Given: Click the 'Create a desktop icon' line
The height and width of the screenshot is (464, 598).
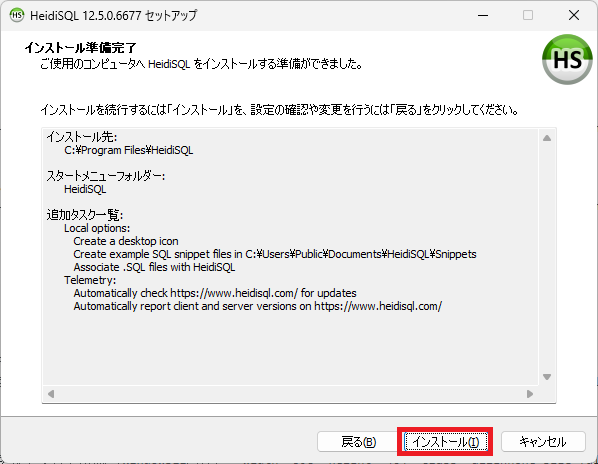Looking at the screenshot, I should [126, 241].
